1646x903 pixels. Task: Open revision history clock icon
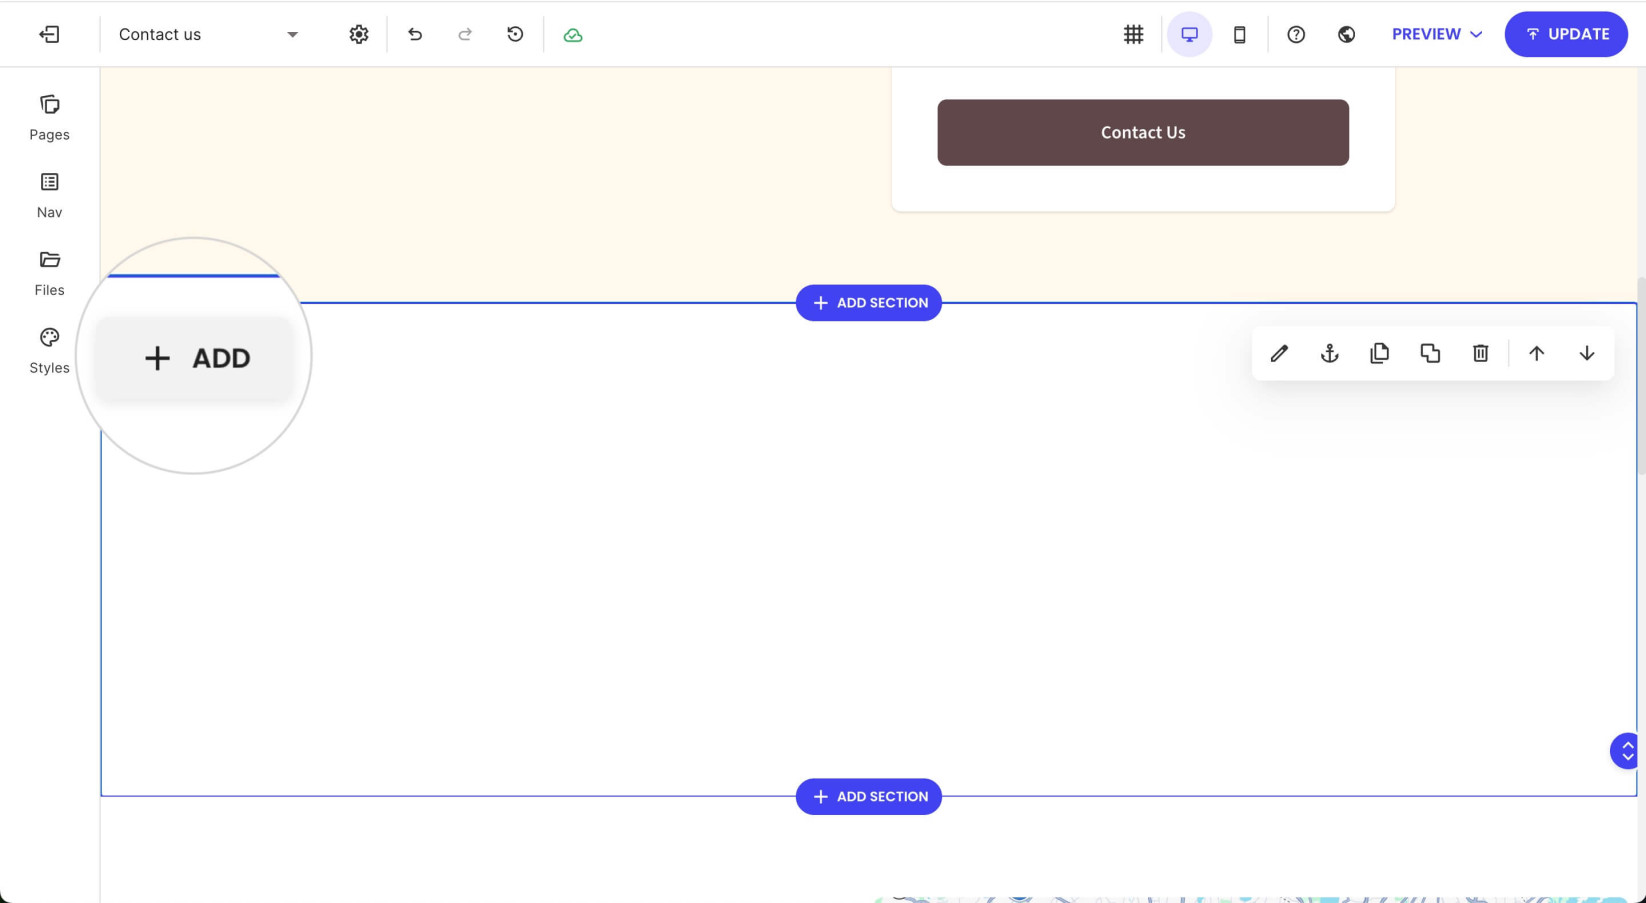coord(515,34)
